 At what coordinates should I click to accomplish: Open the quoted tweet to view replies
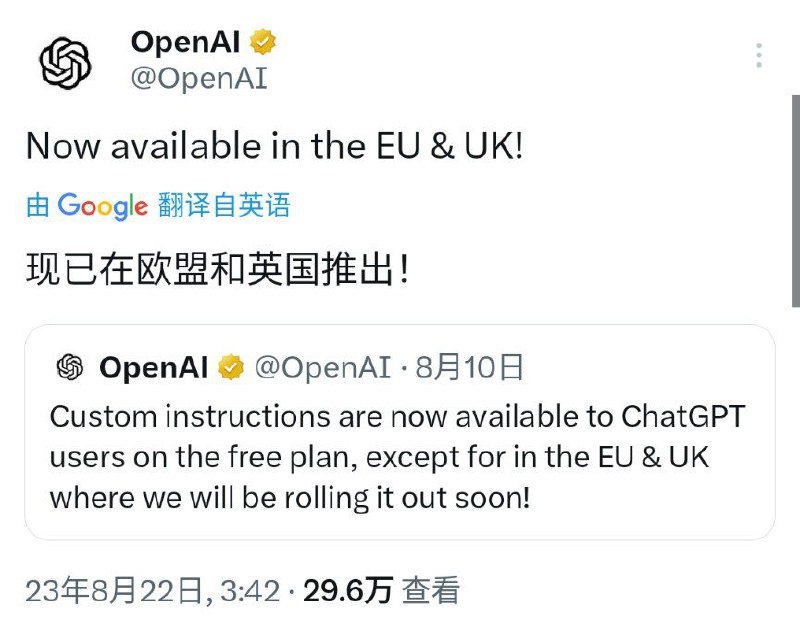(400, 450)
